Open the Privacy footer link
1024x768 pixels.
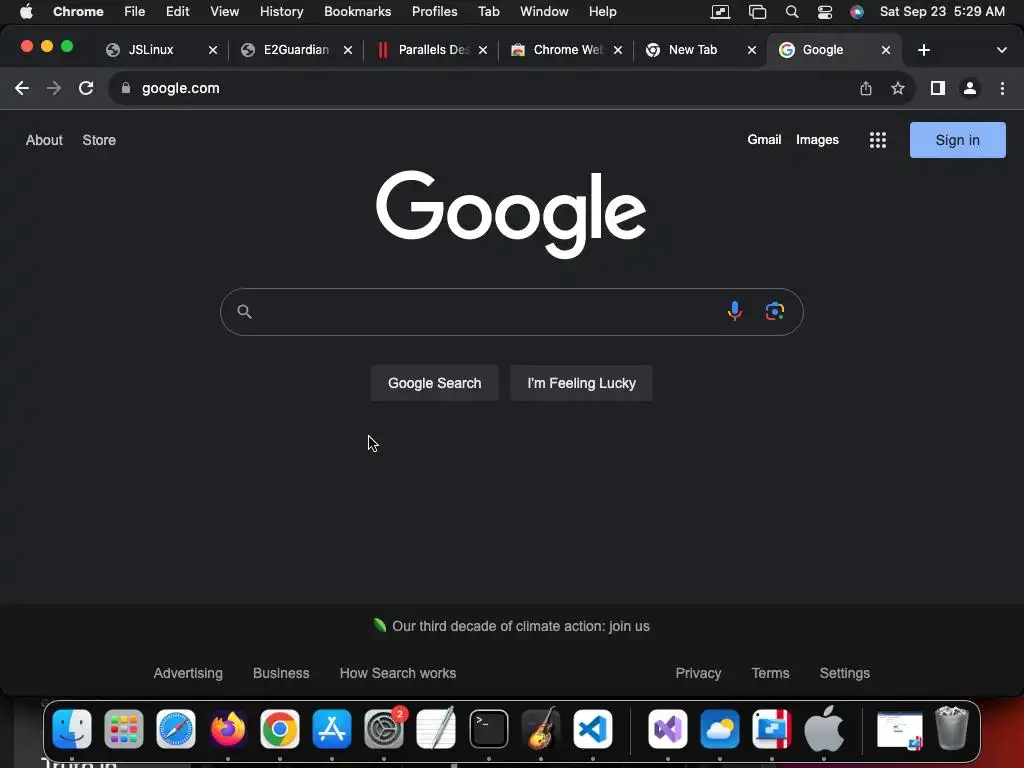pos(698,673)
